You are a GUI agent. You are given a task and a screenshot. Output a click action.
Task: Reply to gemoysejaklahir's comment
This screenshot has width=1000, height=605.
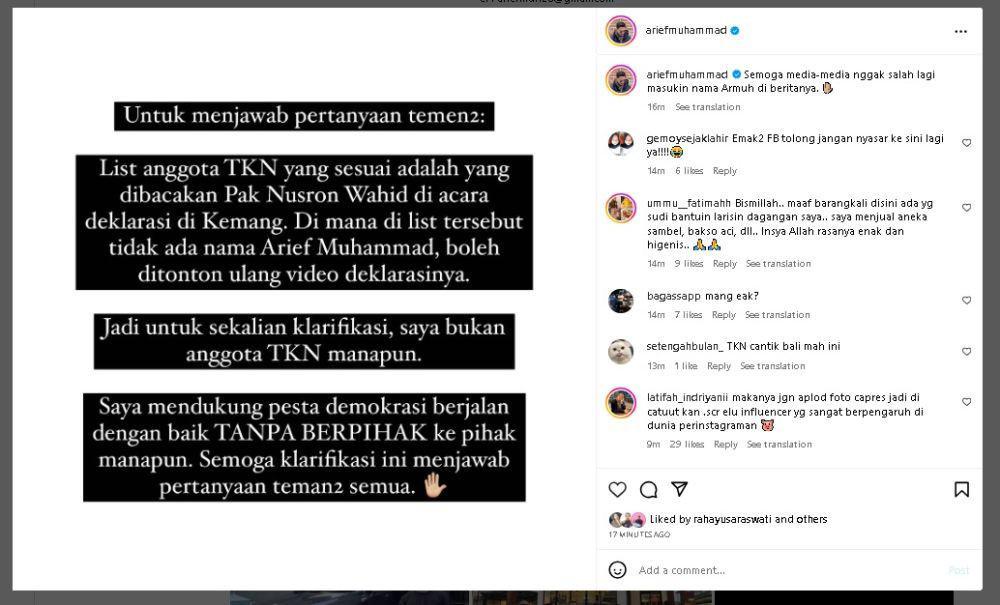pyautogui.click(x=724, y=171)
